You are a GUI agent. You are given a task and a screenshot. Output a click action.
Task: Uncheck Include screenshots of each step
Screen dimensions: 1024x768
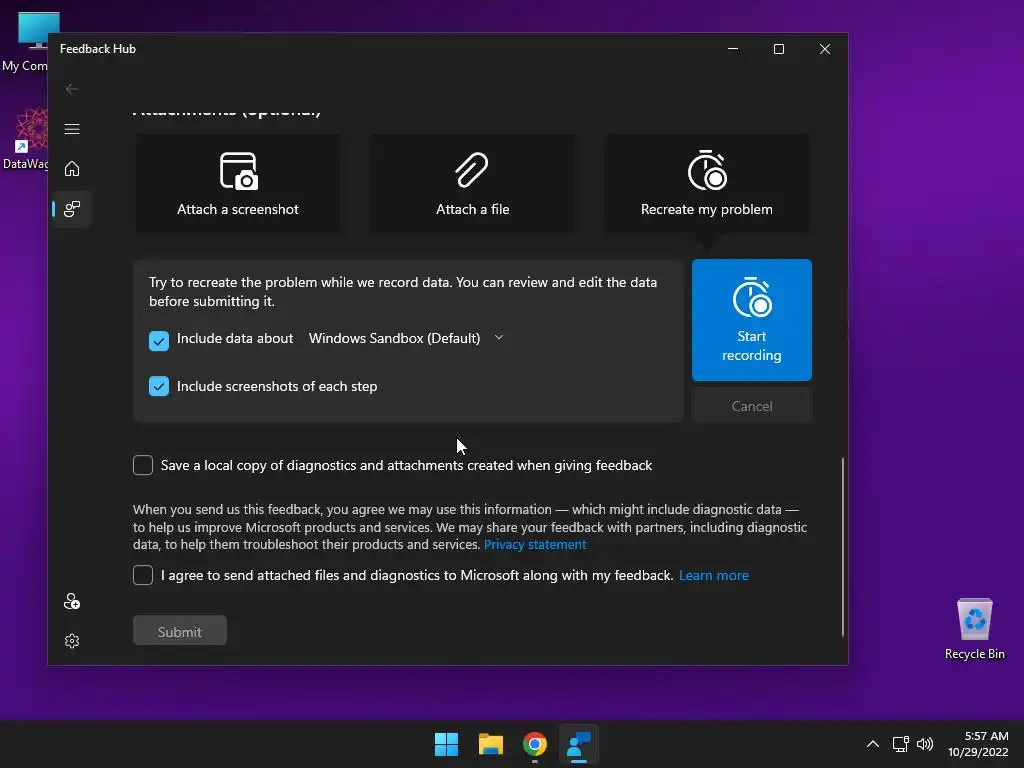click(159, 386)
